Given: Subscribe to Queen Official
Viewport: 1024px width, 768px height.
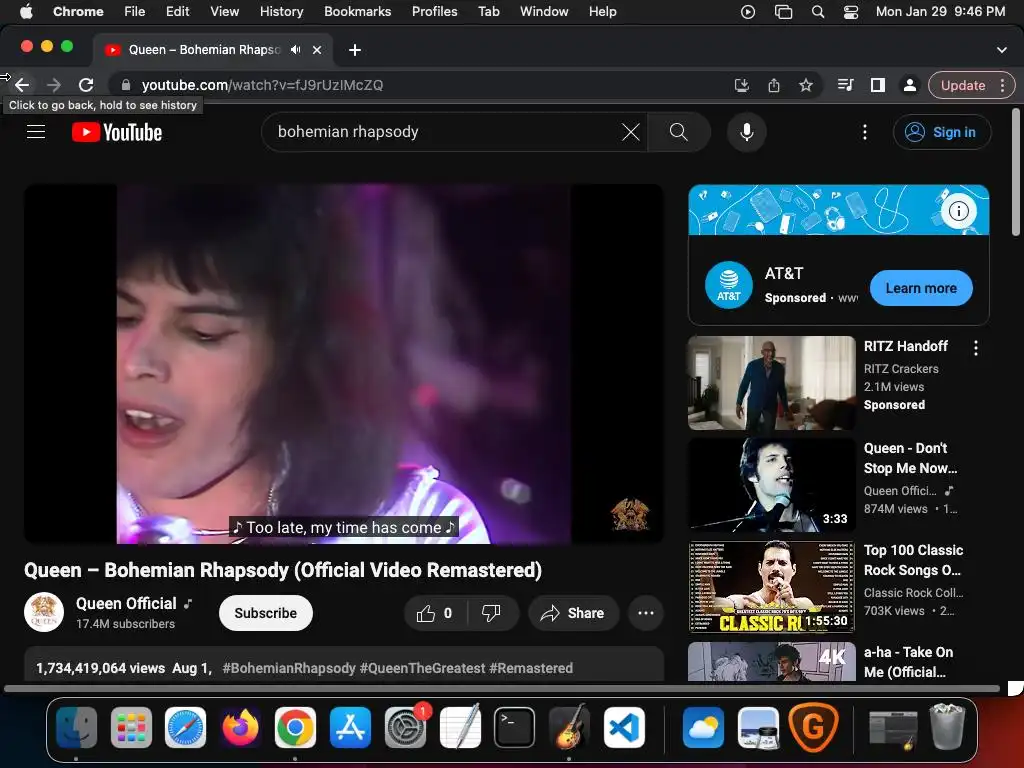Looking at the screenshot, I should coord(266,613).
